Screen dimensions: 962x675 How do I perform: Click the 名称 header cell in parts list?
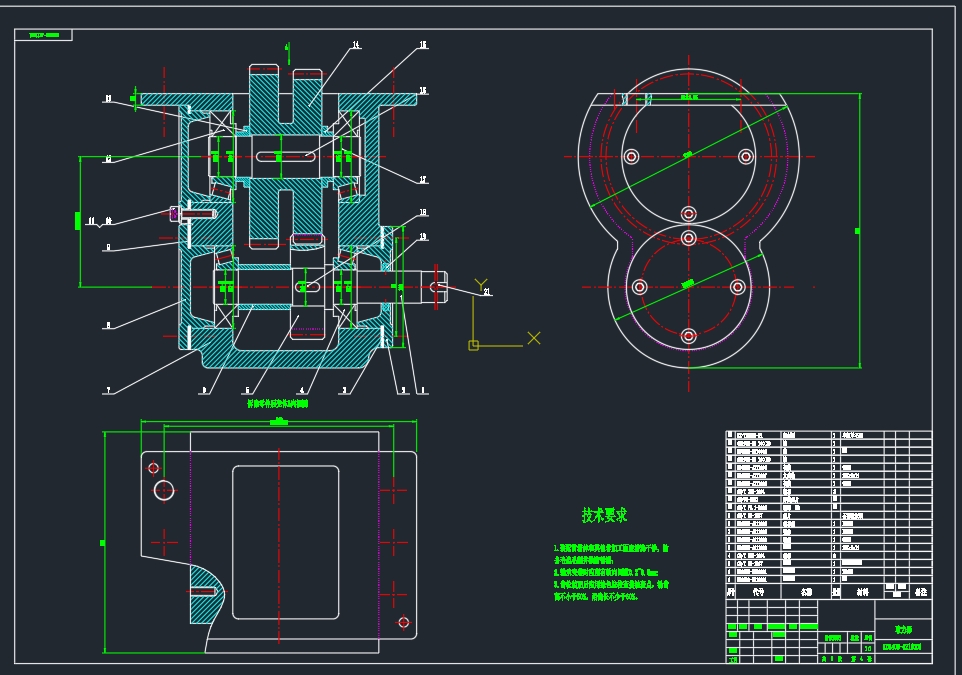[806, 592]
